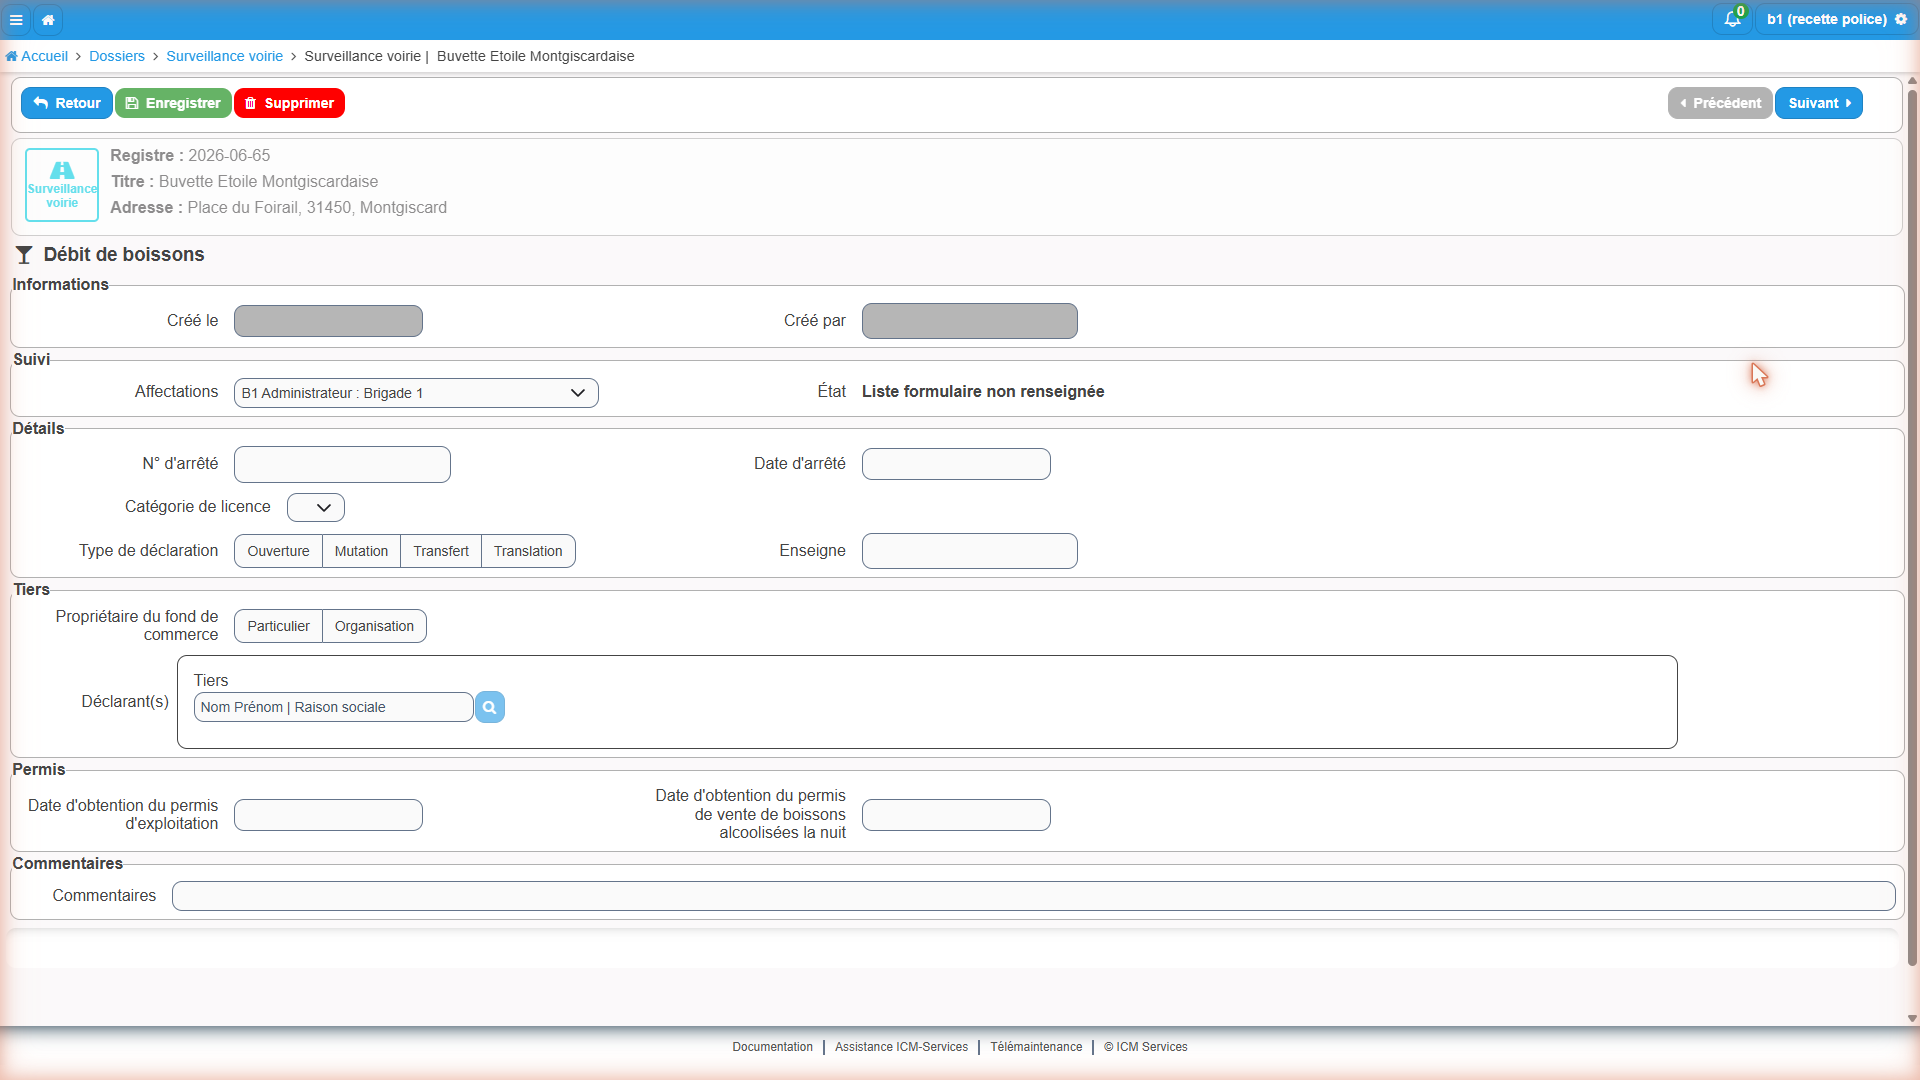Go to Suivant record
Viewport: 1920px width, 1080px height.
(1819, 103)
